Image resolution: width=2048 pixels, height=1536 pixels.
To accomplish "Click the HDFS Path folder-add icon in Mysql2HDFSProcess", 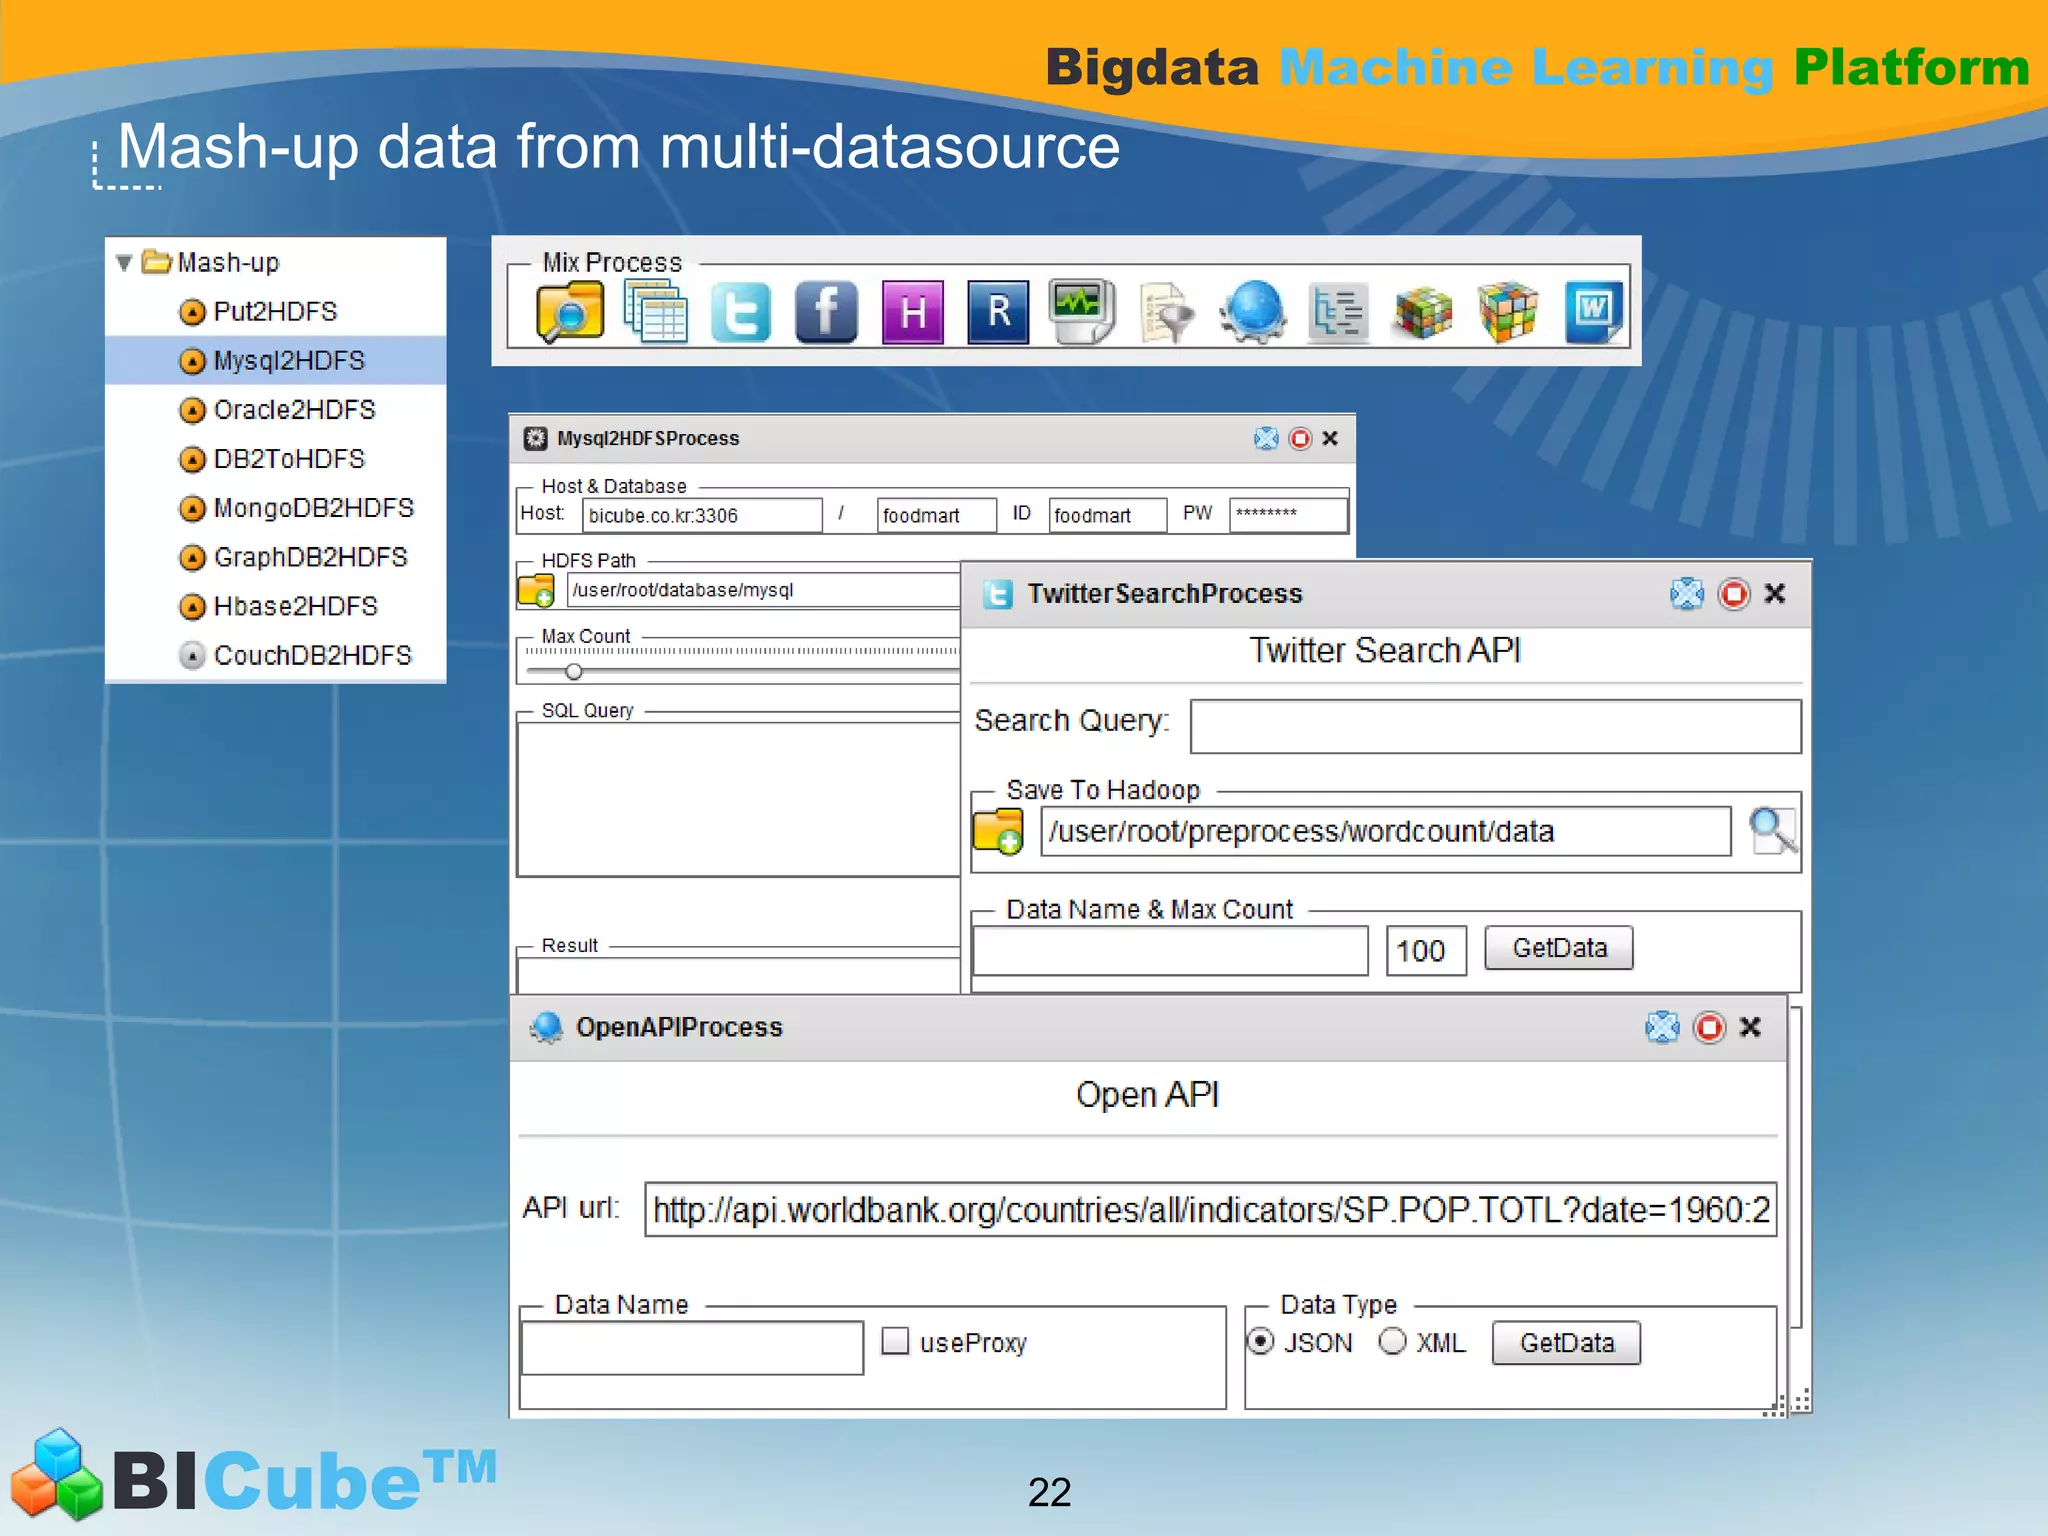I will [536, 590].
